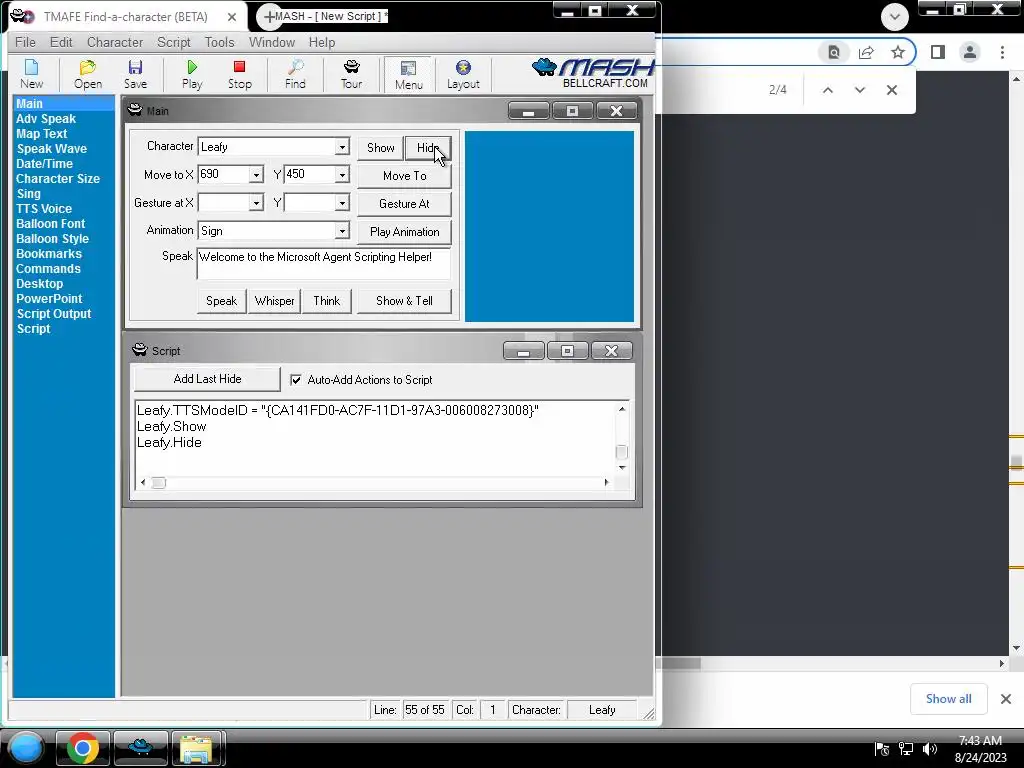
Task: Expand the Gesture at X dropdown
Action: [256, 203]
